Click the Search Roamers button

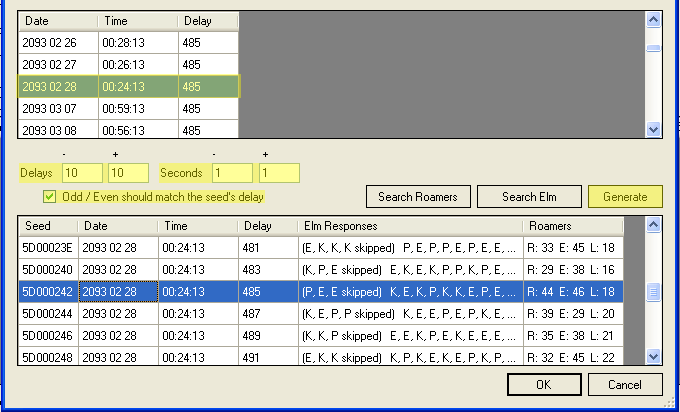tap(418, 196)
